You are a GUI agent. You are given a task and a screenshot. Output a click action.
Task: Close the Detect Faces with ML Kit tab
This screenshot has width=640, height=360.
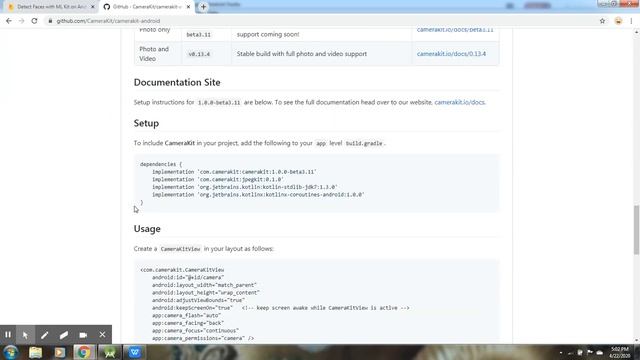tap(93, 7)
